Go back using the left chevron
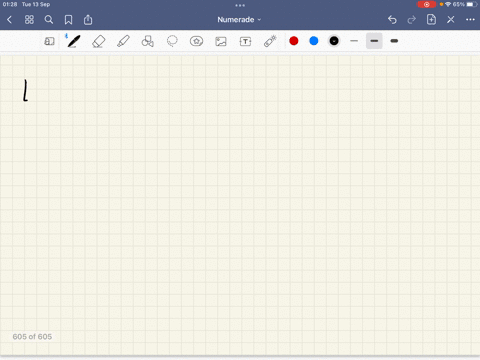Viewport: 480px width, 360px height. 9,20
